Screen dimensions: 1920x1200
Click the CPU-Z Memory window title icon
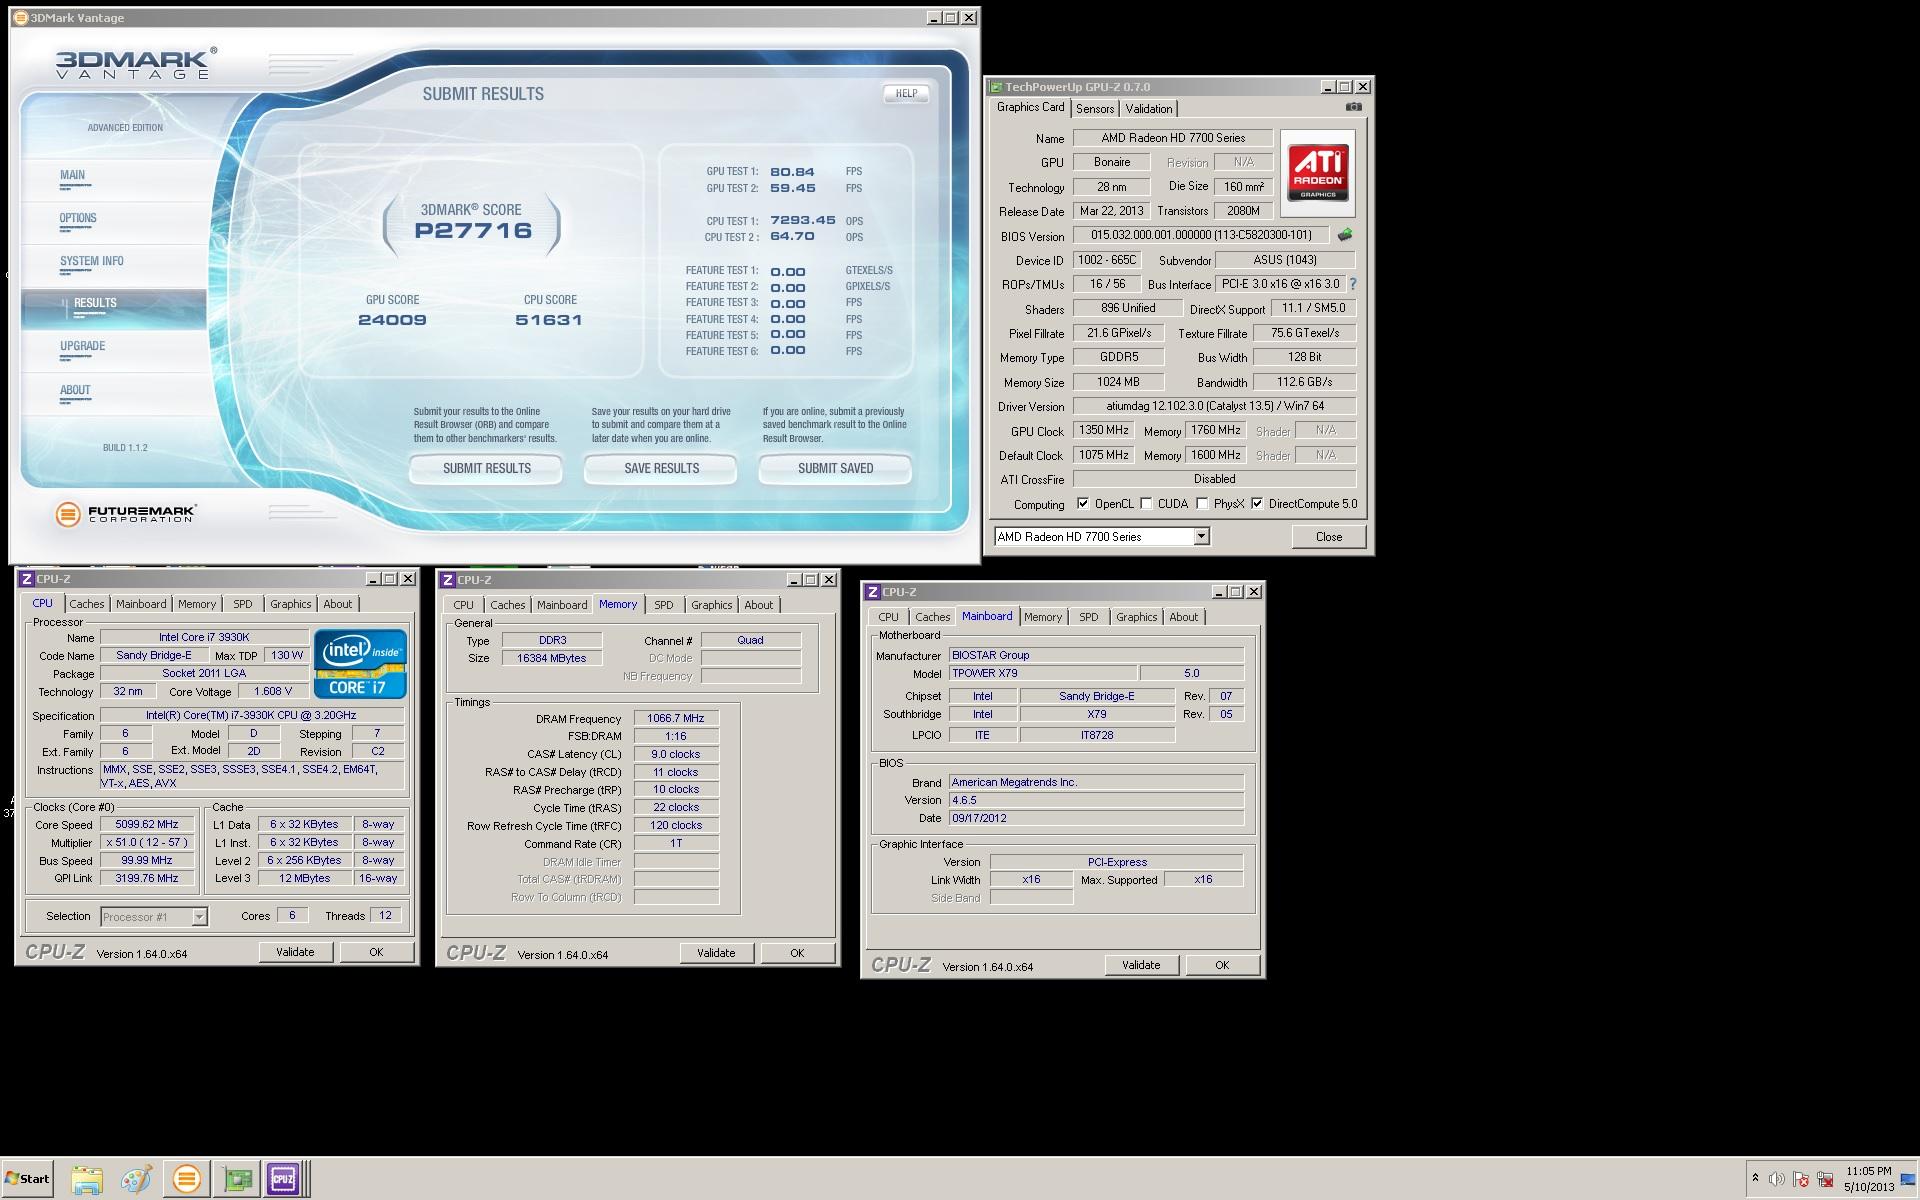pos(448,580)
